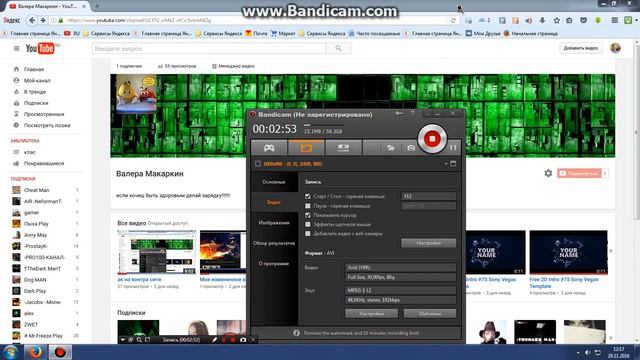The height and width of the screenshot is (360, 640).
Task: Click the channel avatar picture on banner
Action: pos(136,93)
